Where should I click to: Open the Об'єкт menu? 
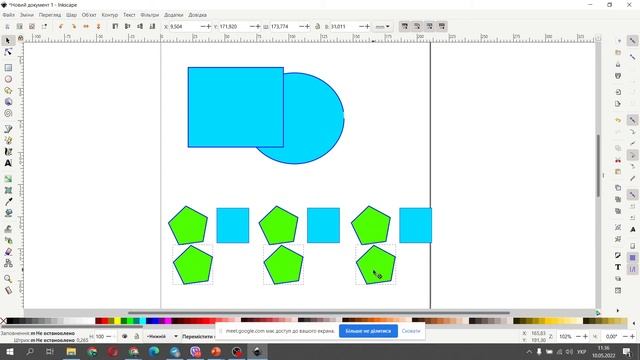(89, 15)
